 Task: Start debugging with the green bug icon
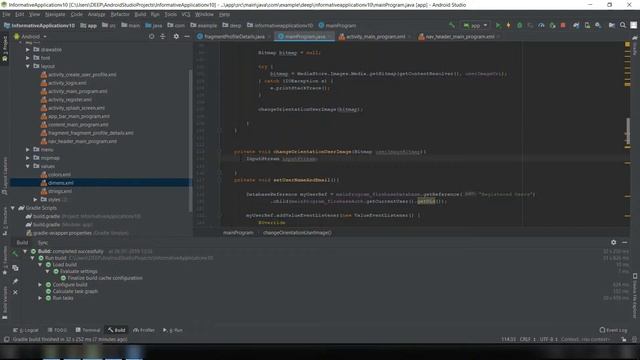point(520,25)
